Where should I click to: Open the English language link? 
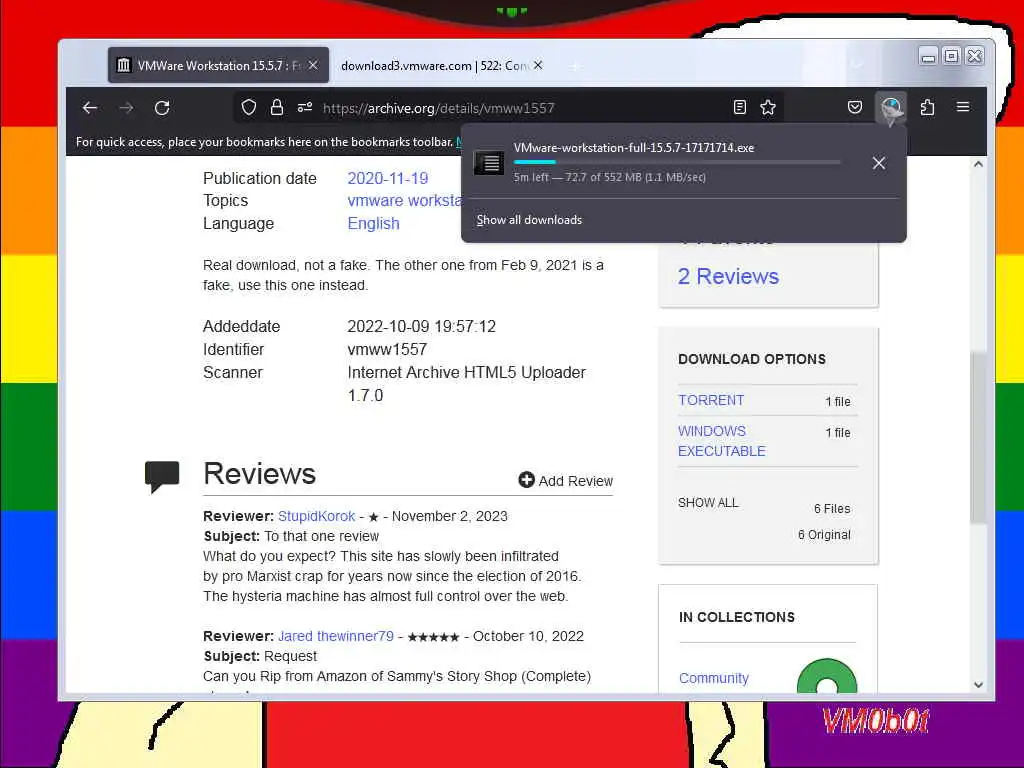pyautogui.click(x=373, y=223)
